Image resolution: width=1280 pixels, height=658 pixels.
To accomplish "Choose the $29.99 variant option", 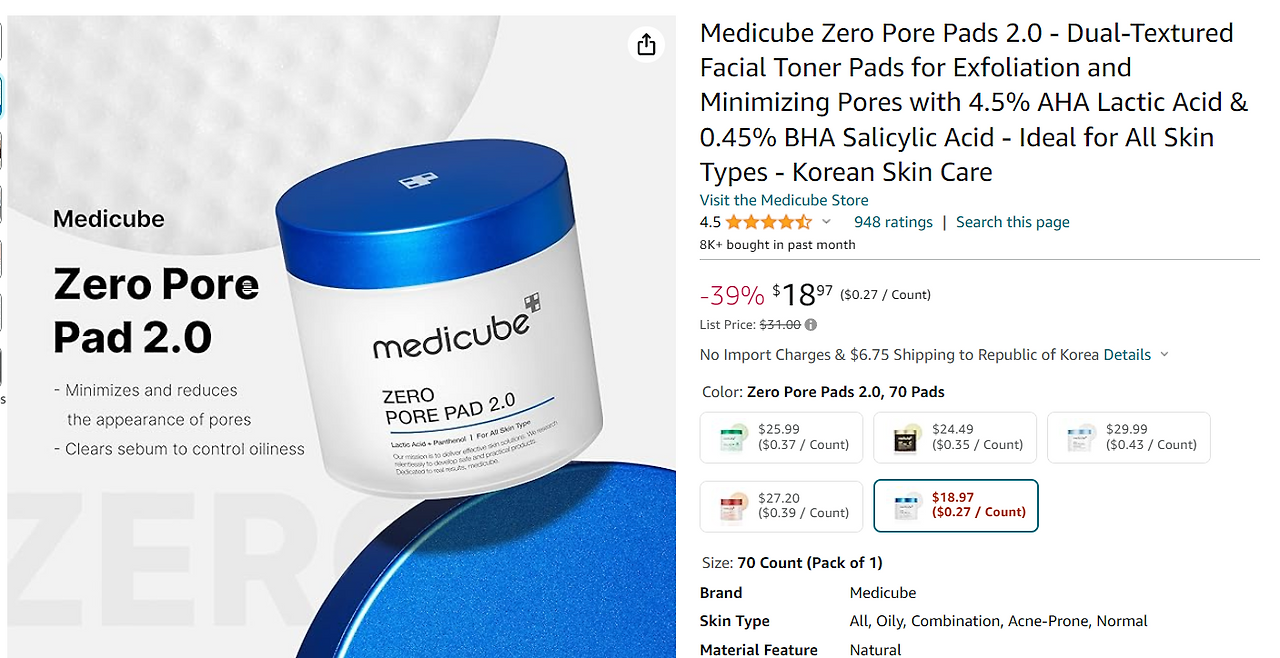I will (1129, 437).
